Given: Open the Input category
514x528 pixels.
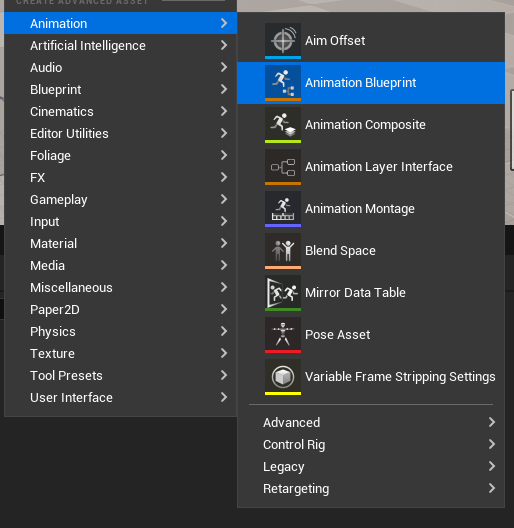Looking at the screenshot, I should 121,222.
